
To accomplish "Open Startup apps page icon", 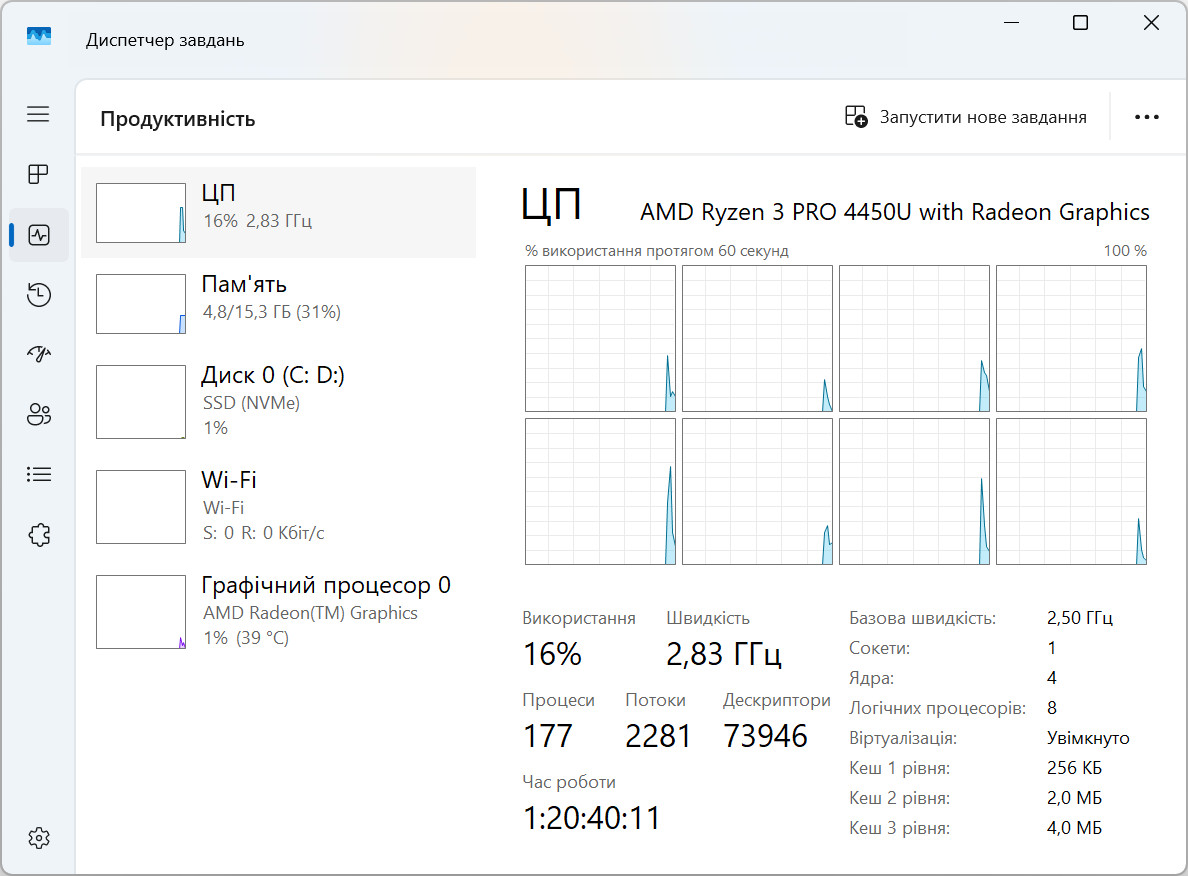I will pyautogui.click(x=39, y=354).
